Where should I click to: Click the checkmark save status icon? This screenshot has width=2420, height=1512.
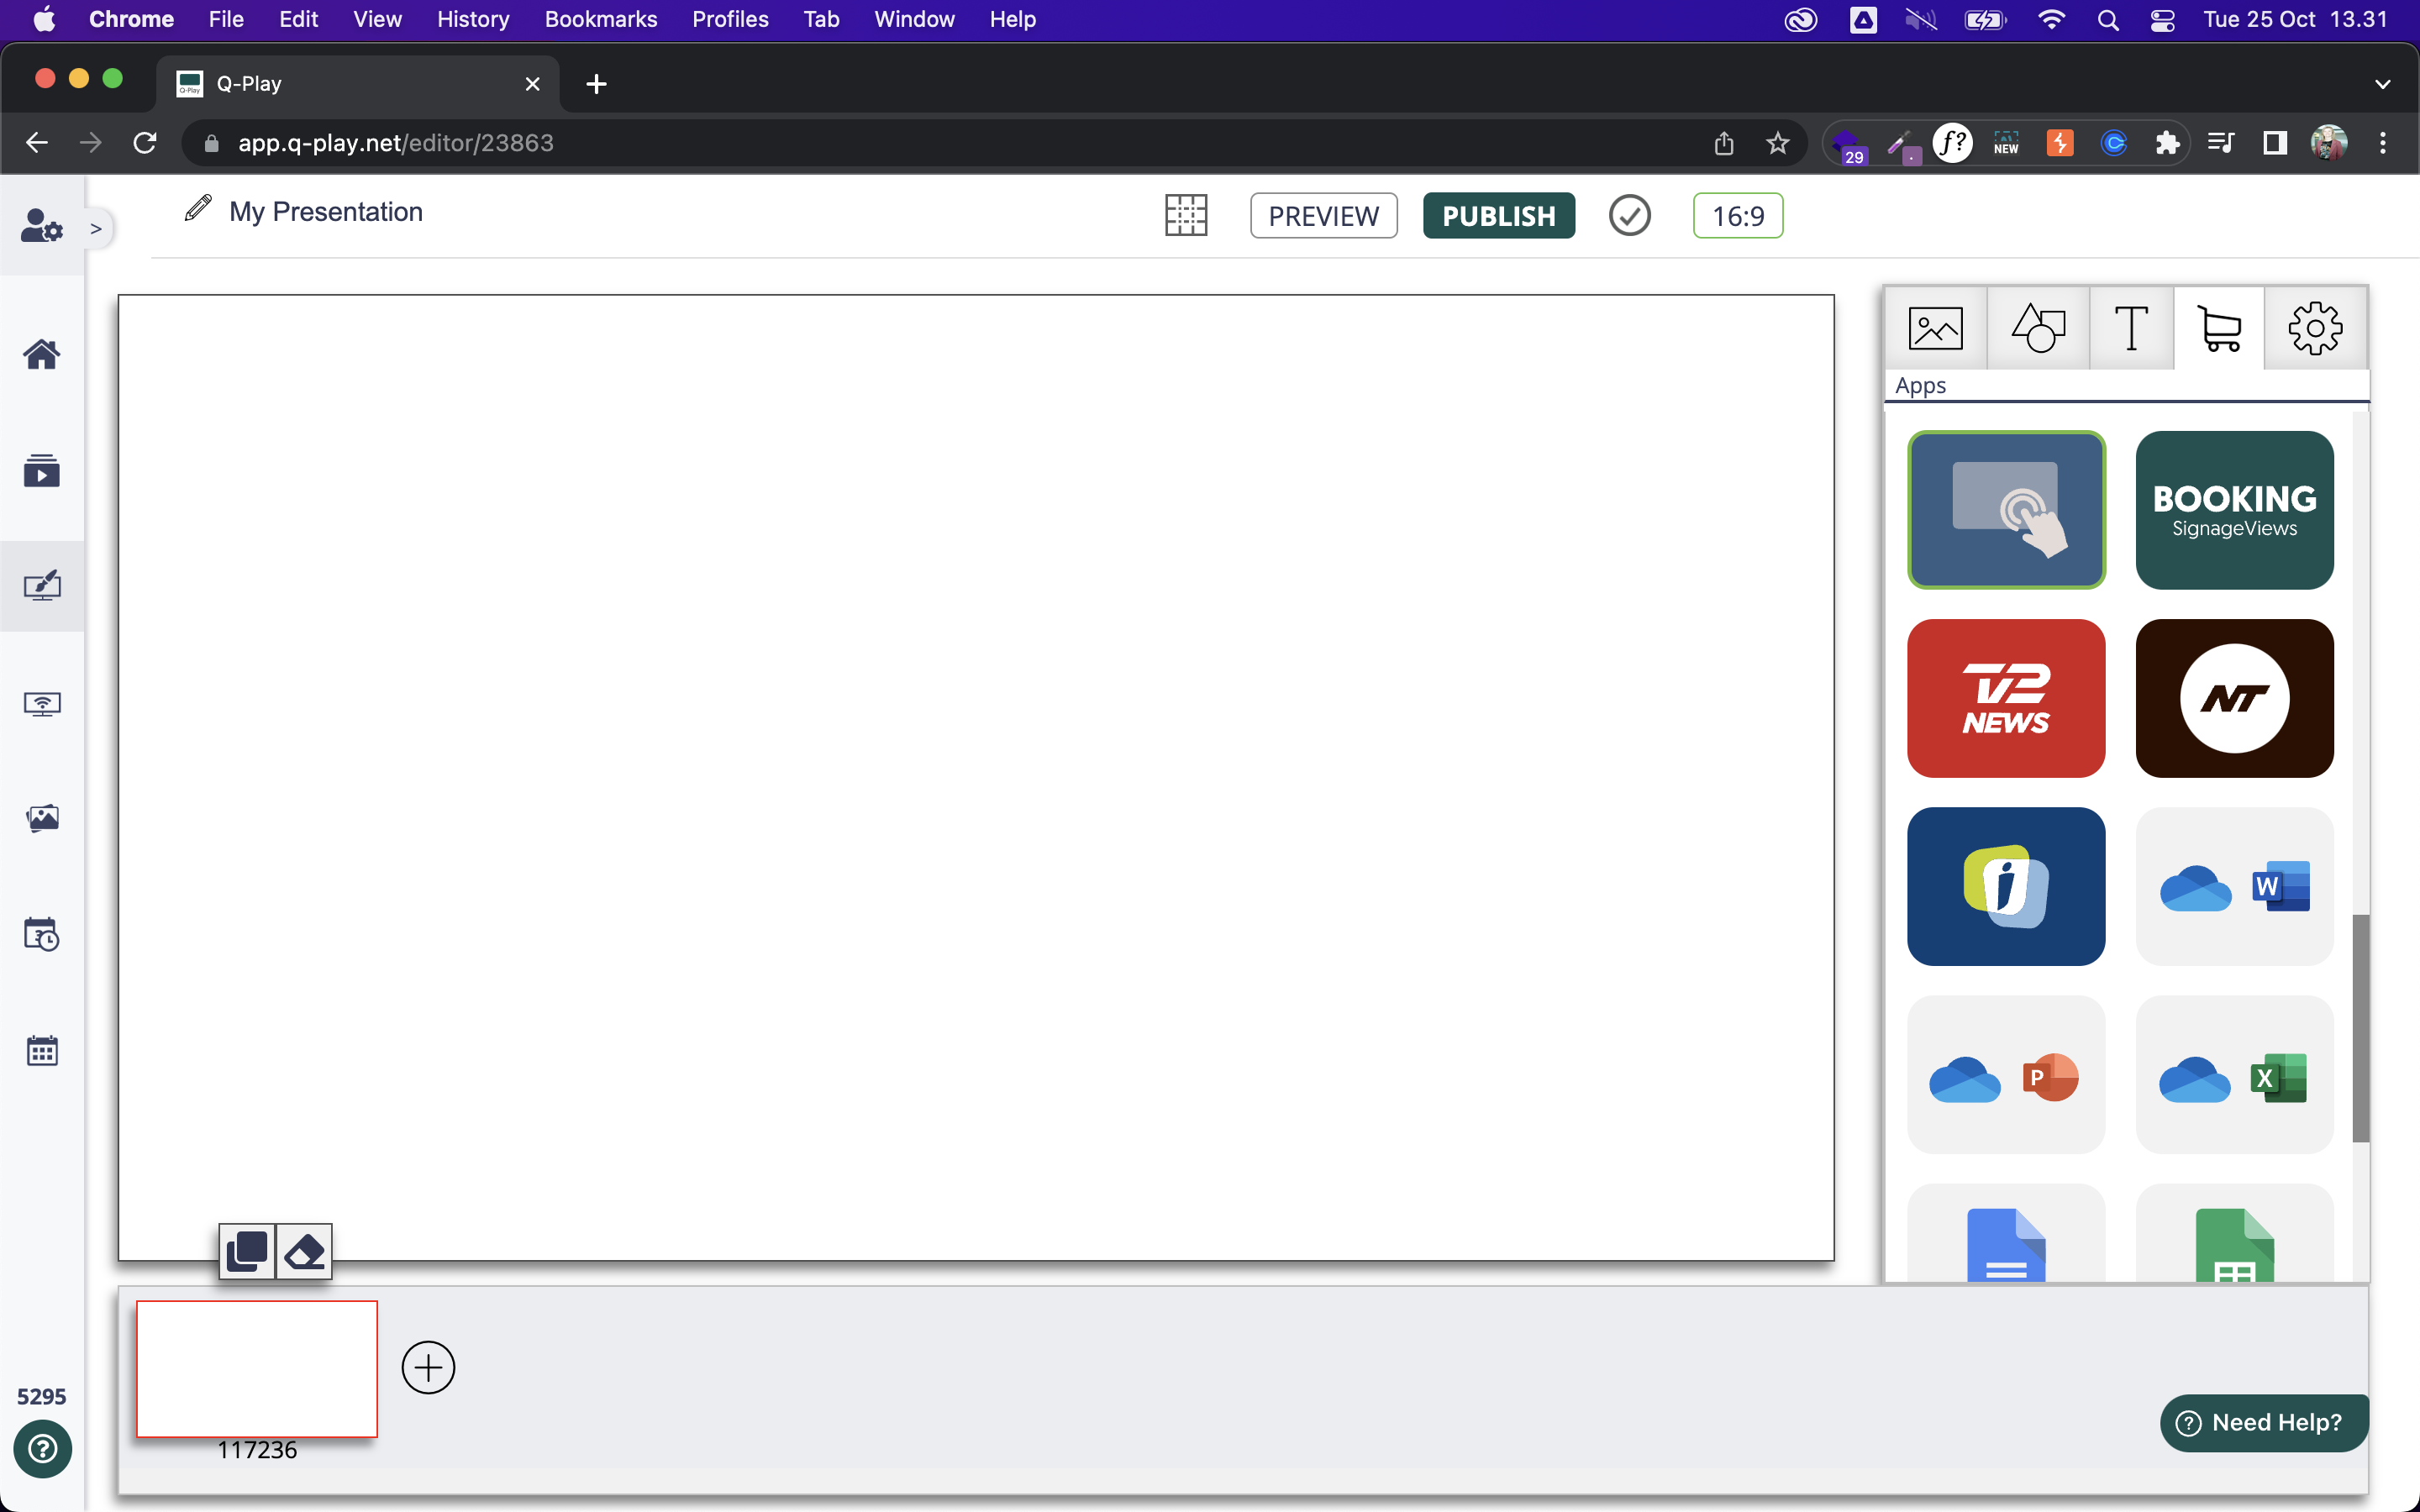(x=1629, y=215)
